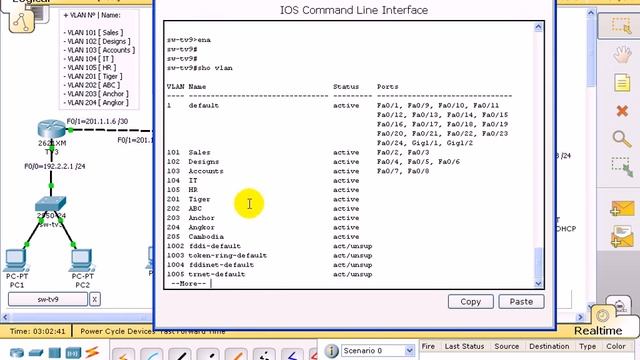Open the Connections lightning category
640x360 pixels.
click(x=93, y=352)
